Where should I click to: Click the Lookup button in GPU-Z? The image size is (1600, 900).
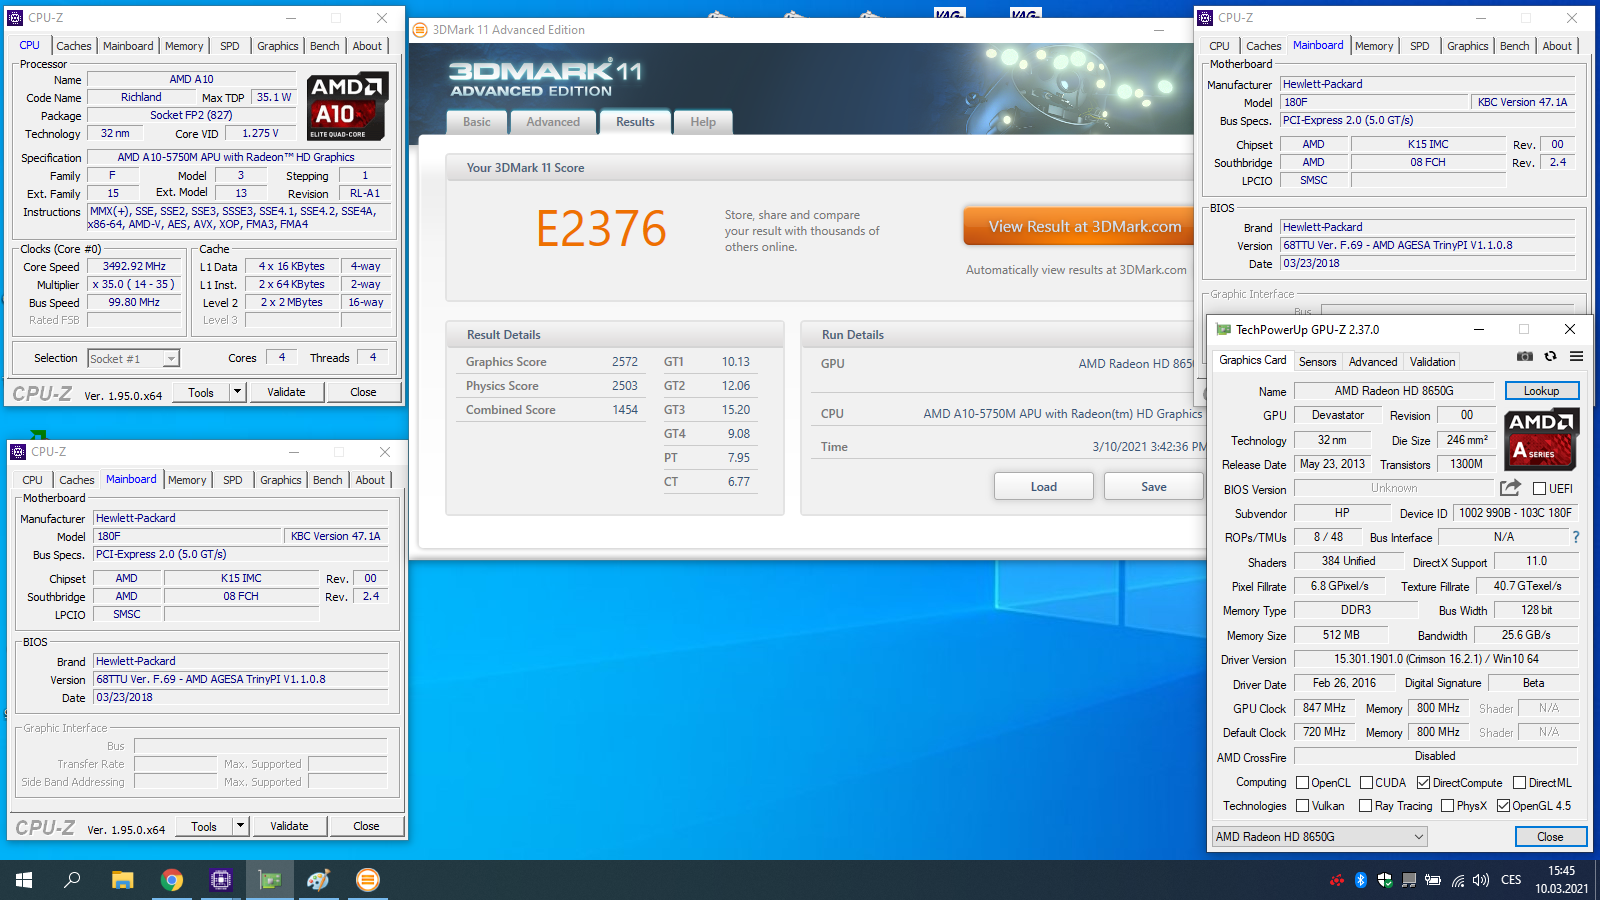click(x=1541, y=391)
